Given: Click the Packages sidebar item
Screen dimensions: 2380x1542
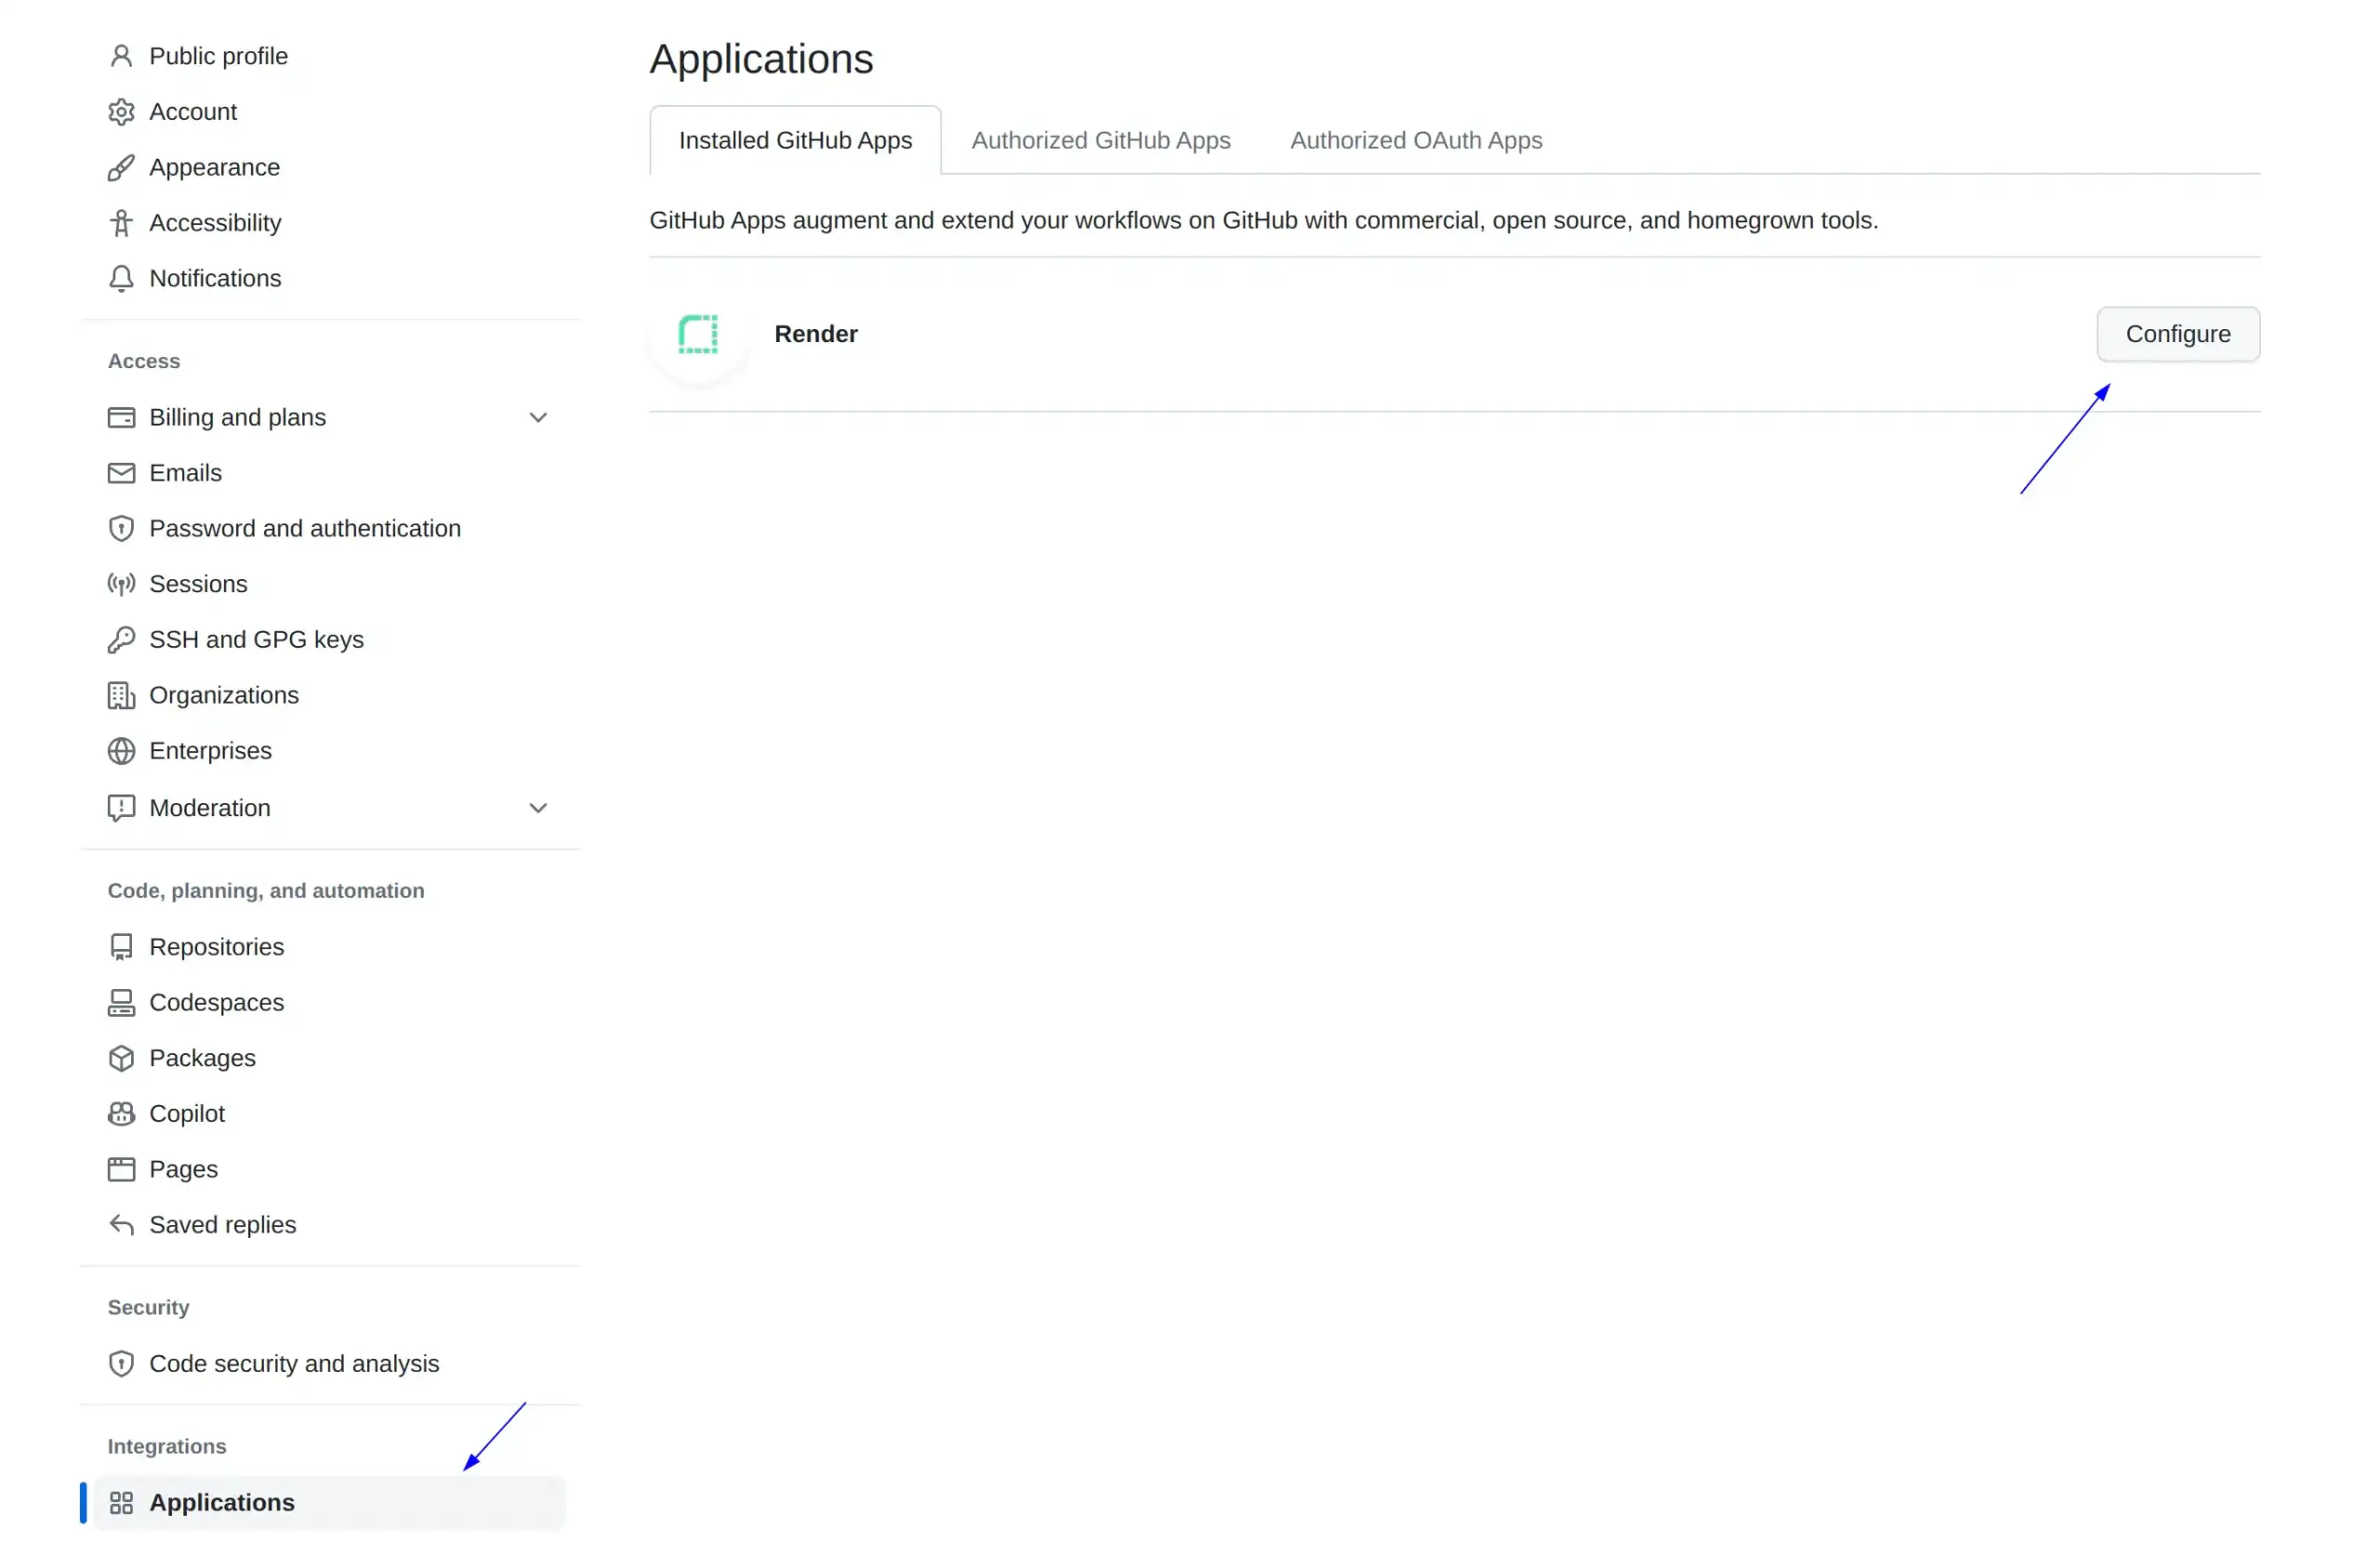Looking at the screenshot, I should [201, 1058].
